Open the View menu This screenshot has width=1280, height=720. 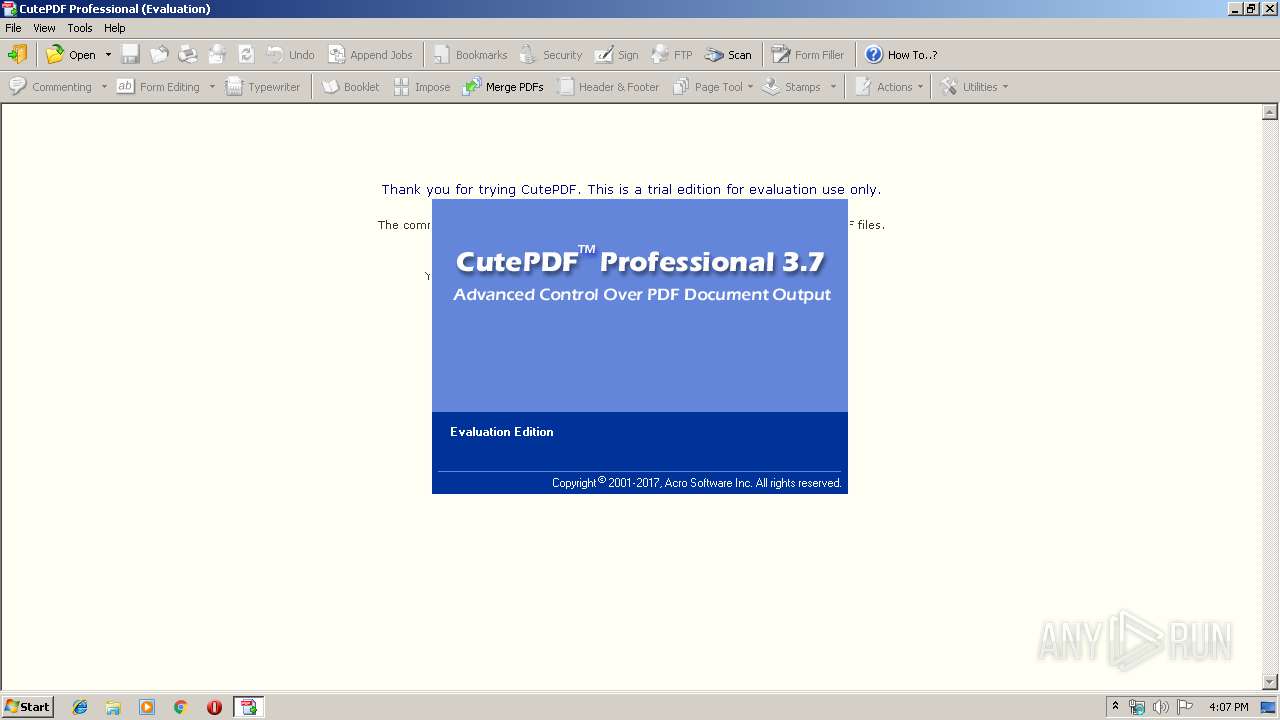(45, 28)
